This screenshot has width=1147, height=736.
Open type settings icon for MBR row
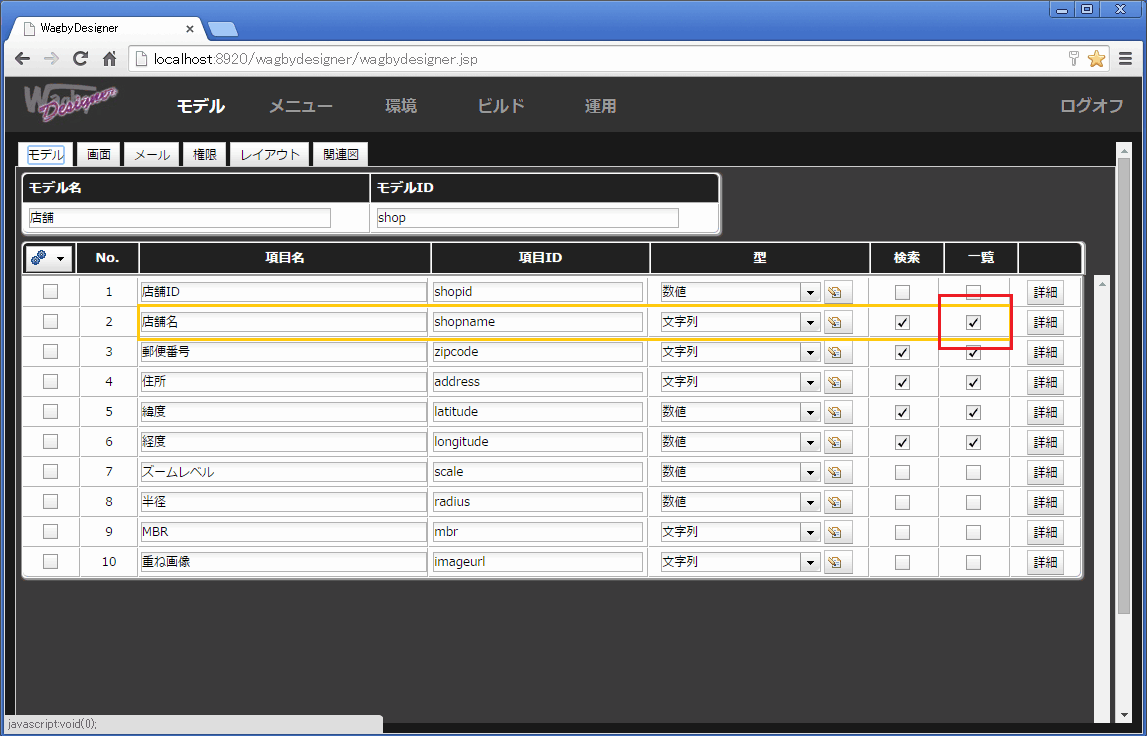coord(838,533)
